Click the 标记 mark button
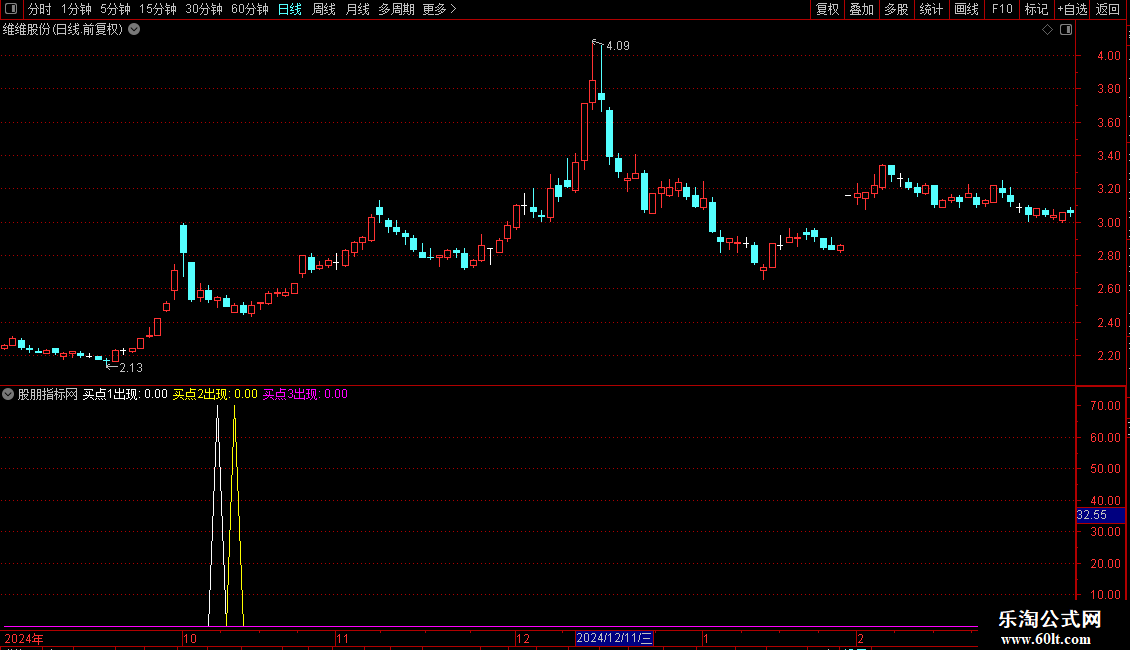 pyautogui.click(x=1036, y=9)
